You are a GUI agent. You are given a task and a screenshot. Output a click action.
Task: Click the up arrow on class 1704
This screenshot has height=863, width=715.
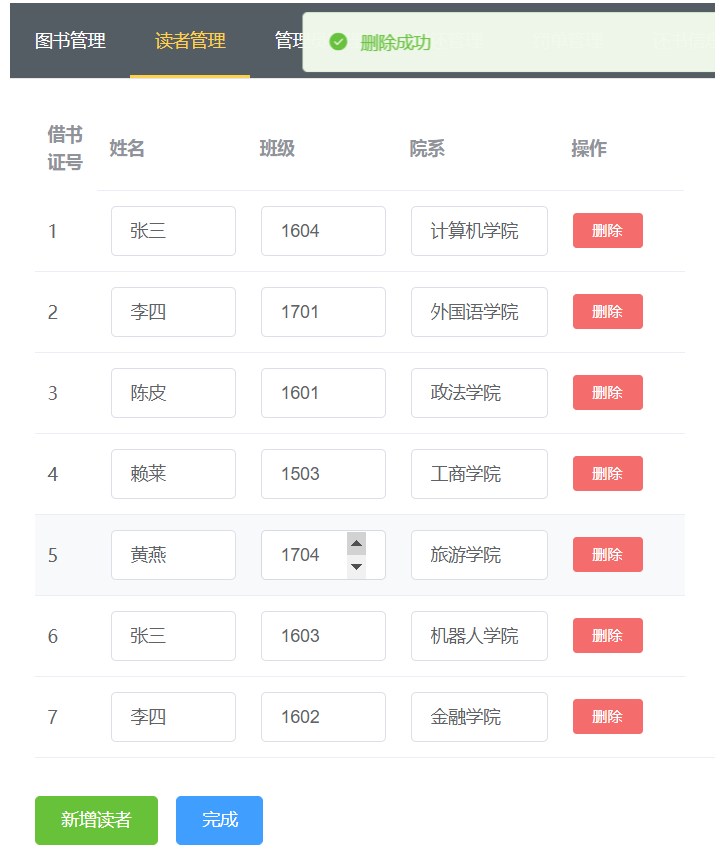356,543
